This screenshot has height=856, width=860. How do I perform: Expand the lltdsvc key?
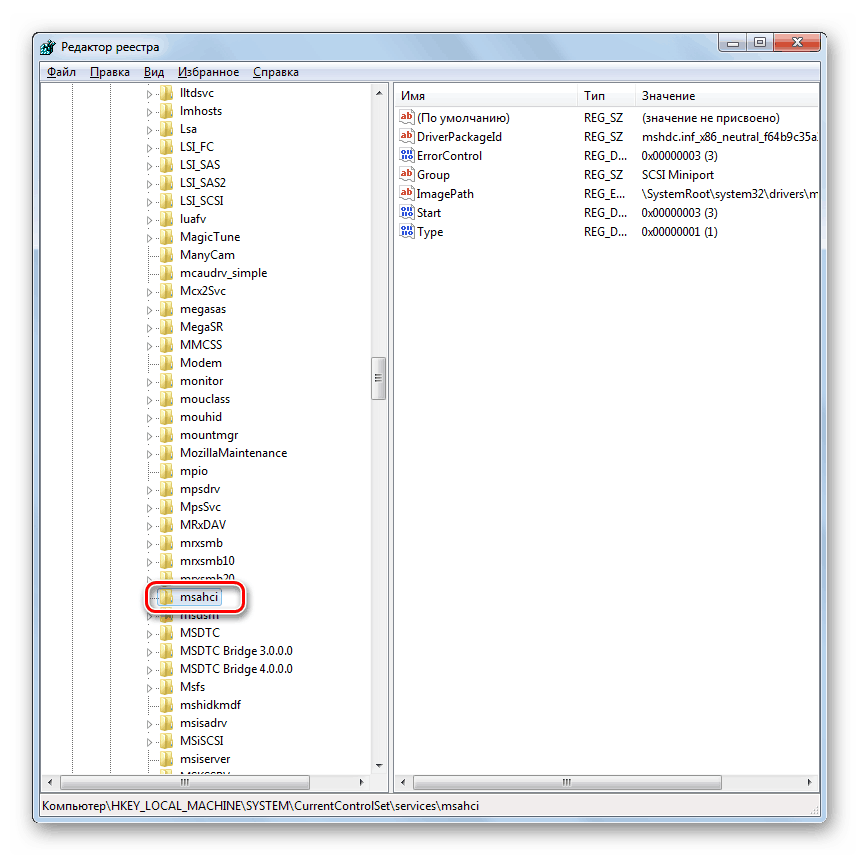pyautogui.click(x=149, y=94)
